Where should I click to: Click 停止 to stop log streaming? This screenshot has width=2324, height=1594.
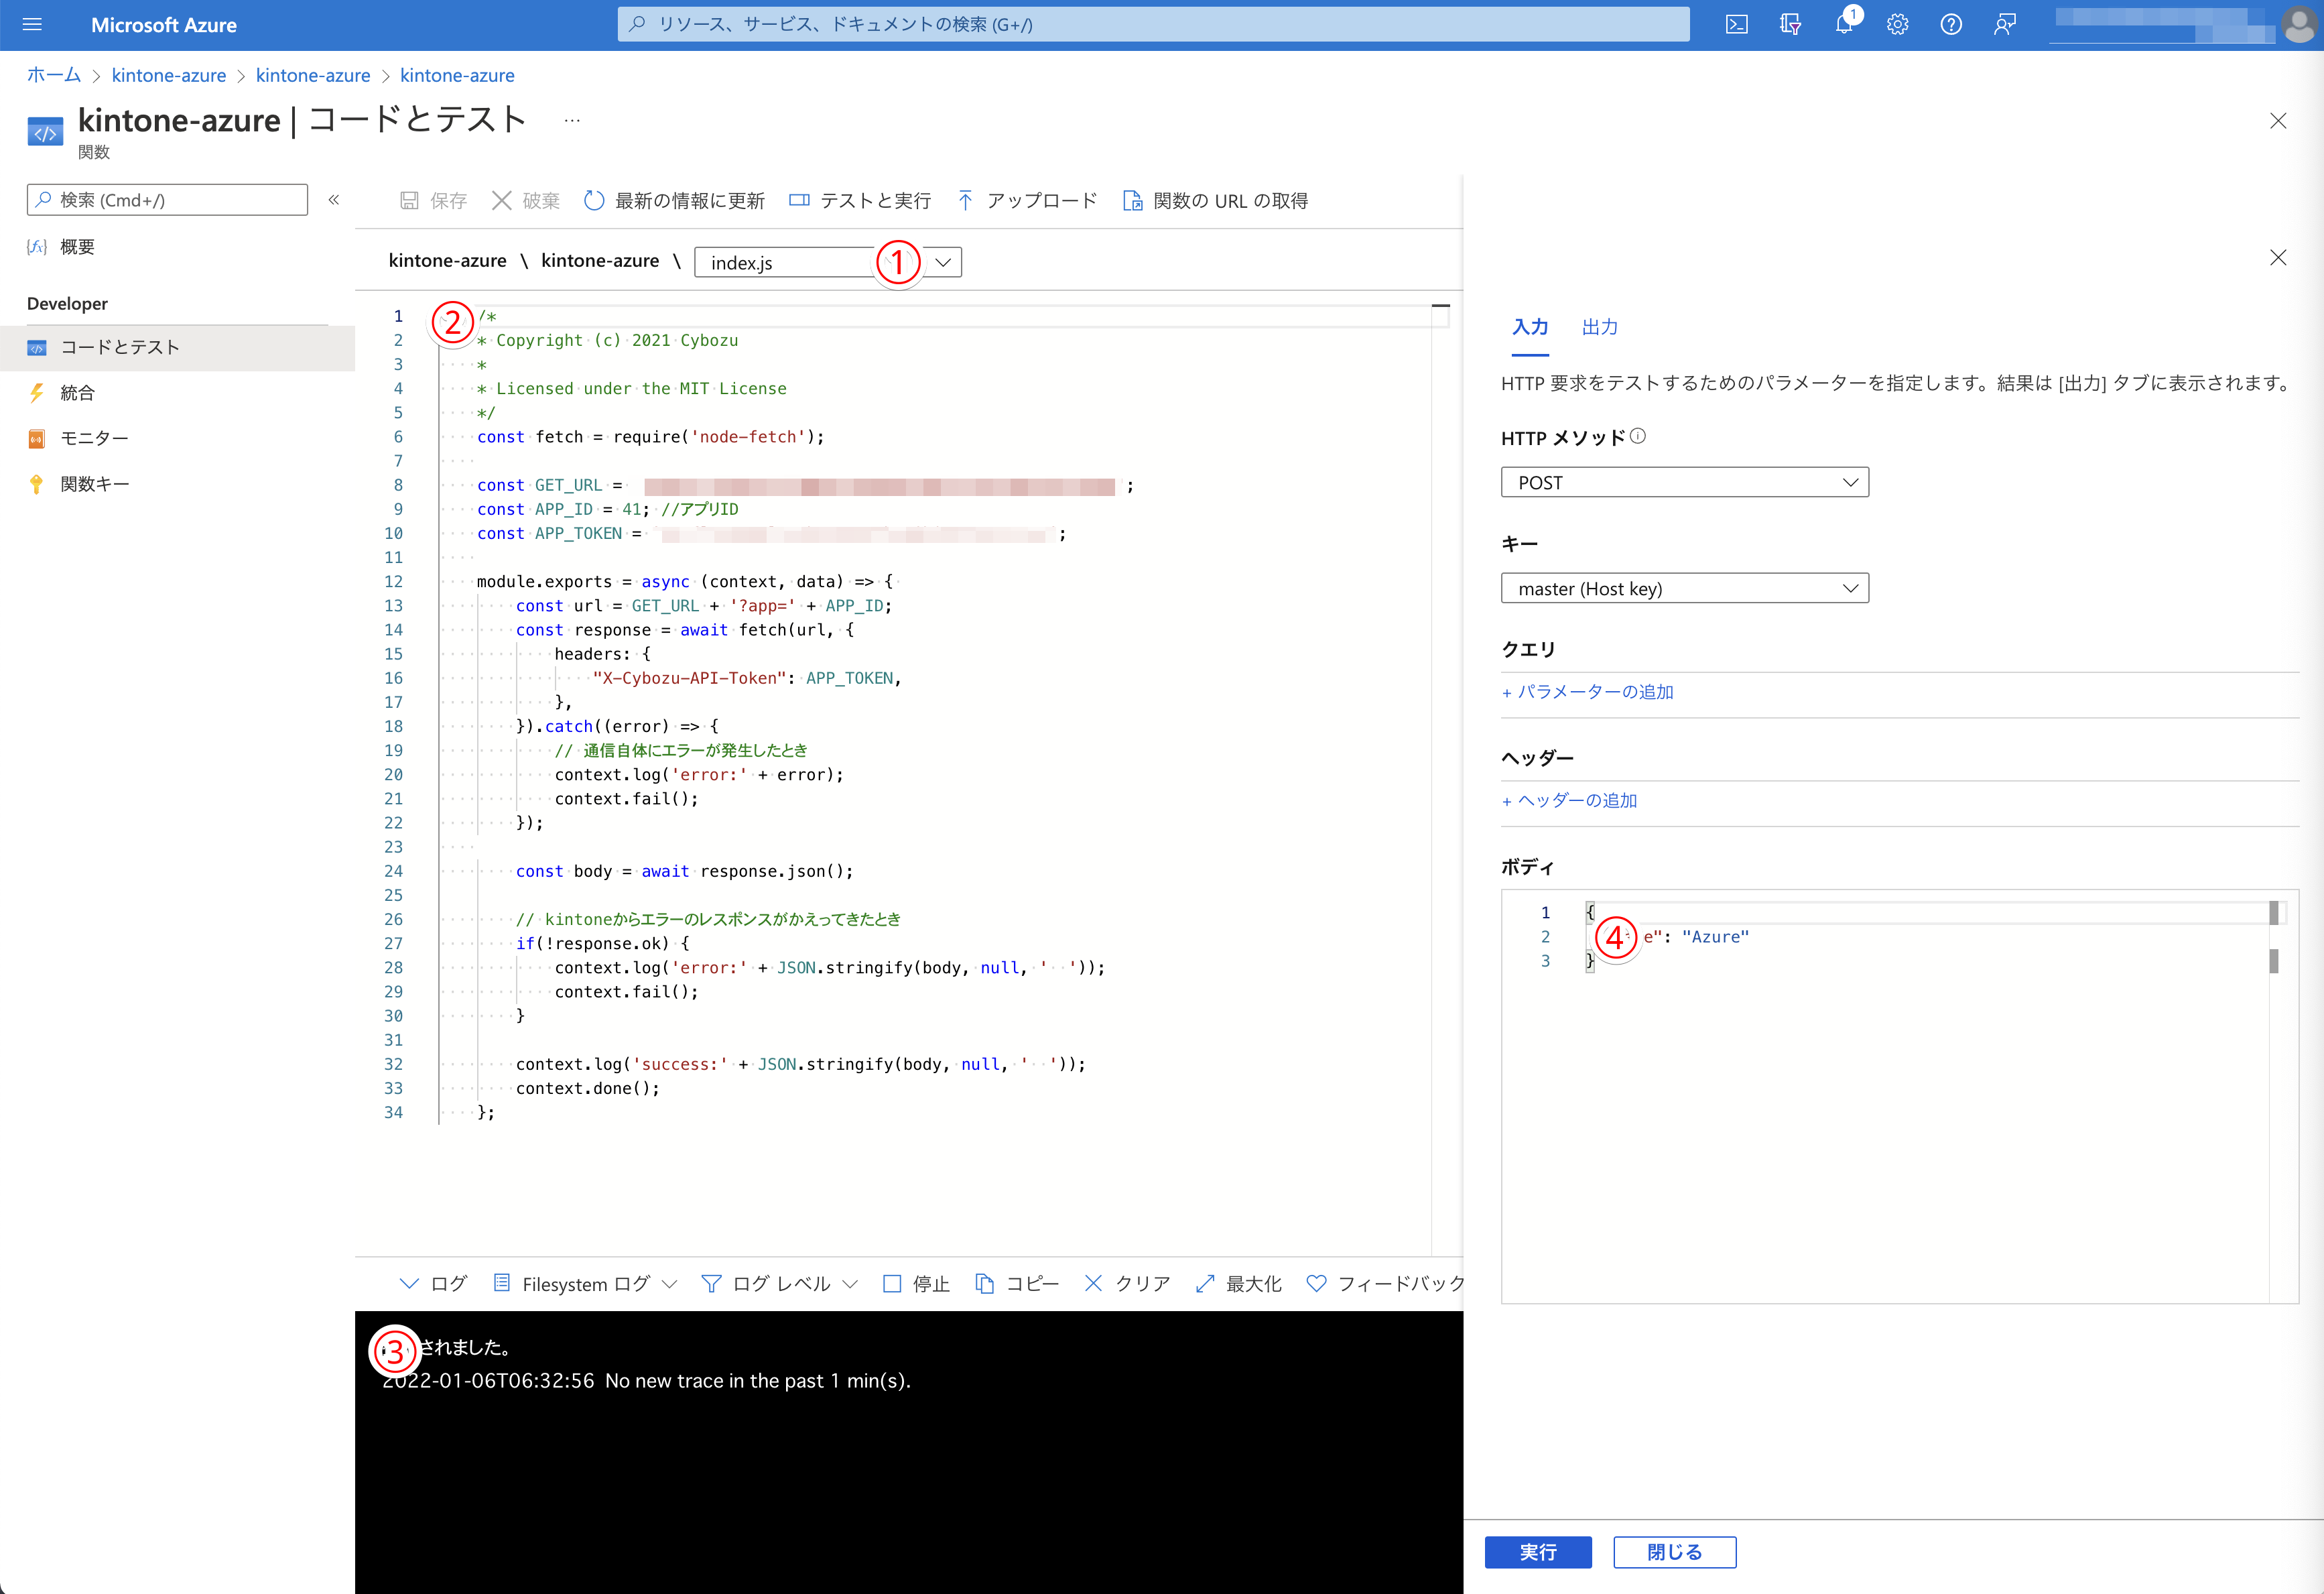916,1283
